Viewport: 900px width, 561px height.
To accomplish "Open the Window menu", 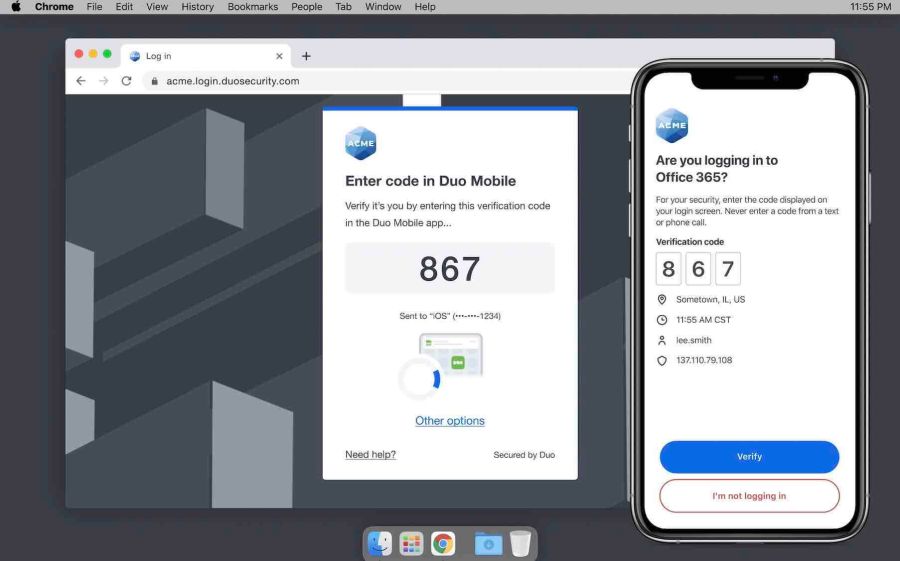I will click(x=383, y=7).
